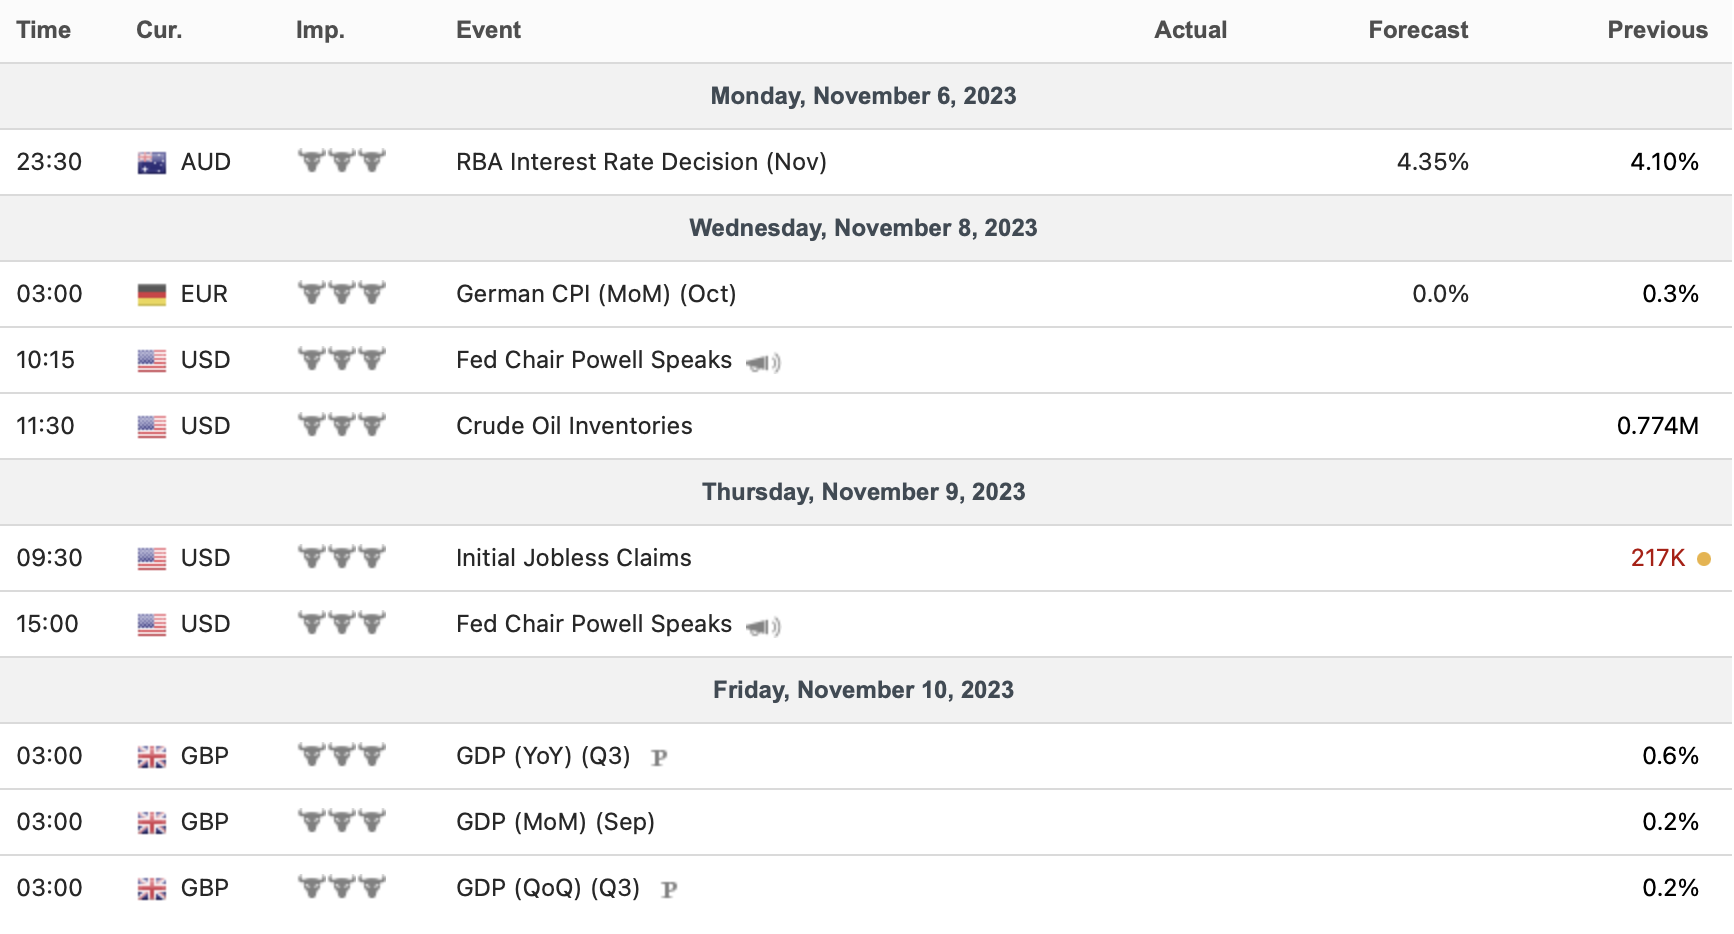Open the RBA Interest Rate Decision (Nov) event

point(641,162)
